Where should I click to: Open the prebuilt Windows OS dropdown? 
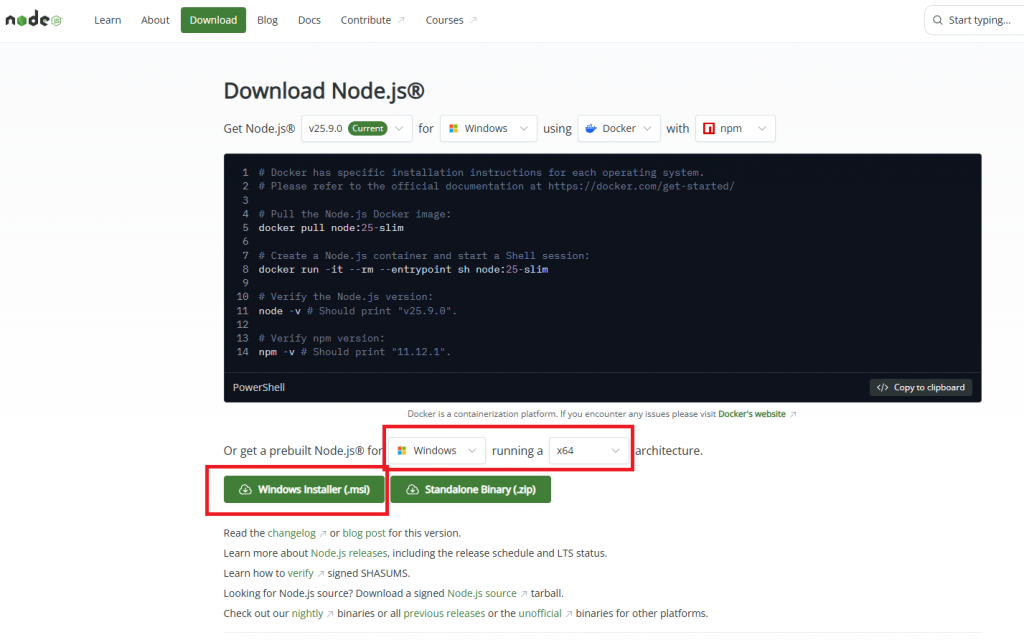click(437, 451)
